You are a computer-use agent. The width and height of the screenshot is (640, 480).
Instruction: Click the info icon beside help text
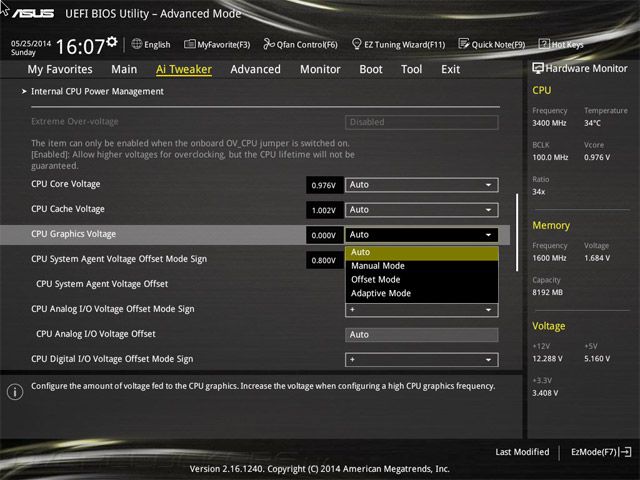point(15,392)
